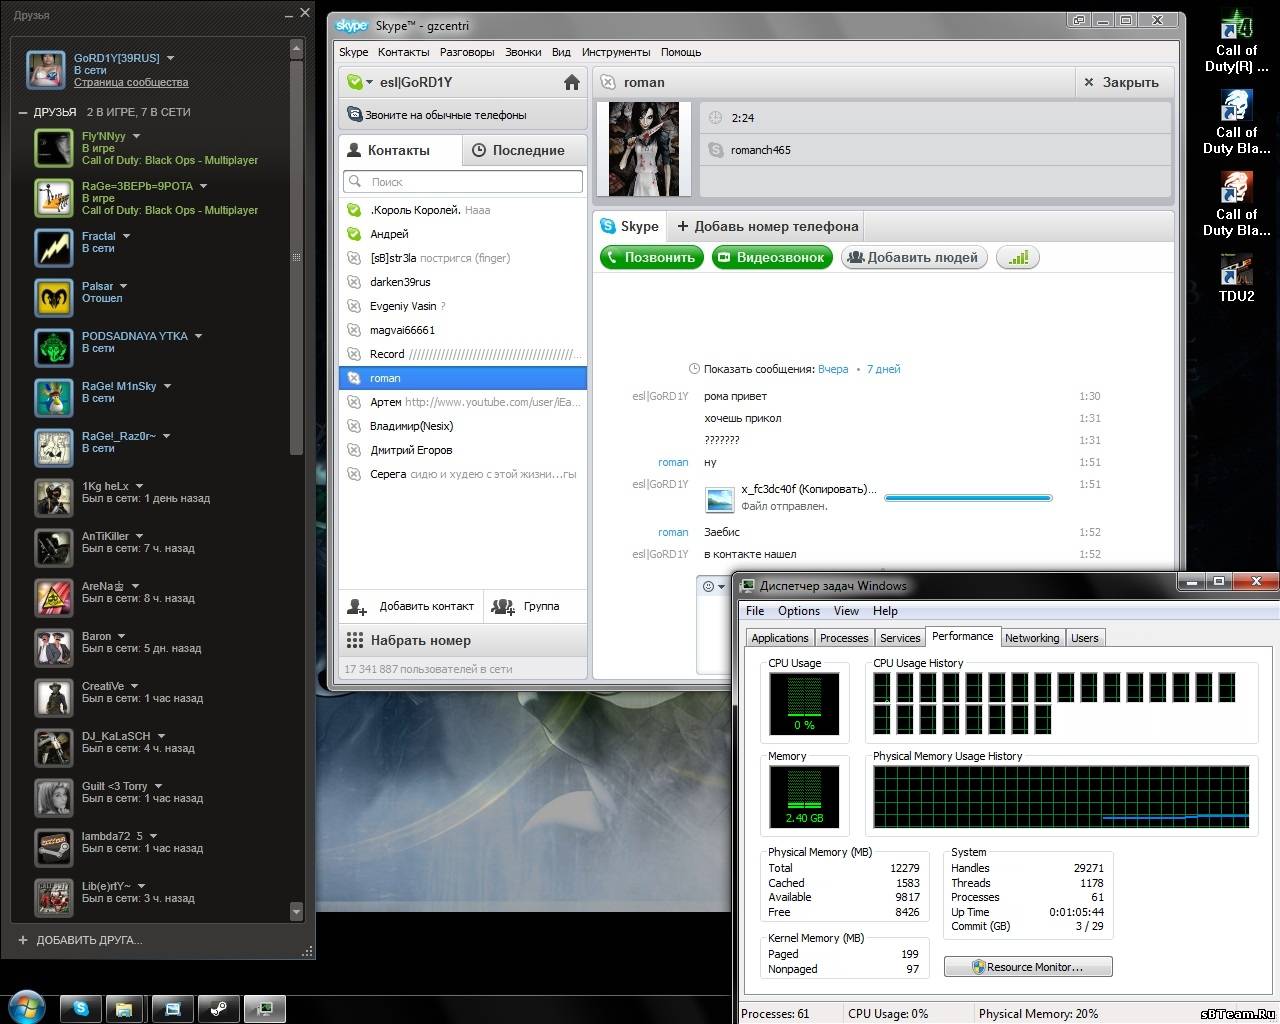The image size is (1280, 1024).
Task: Select contact 'Evgeniy Vasin' in Skype
Action: (463, 306)
